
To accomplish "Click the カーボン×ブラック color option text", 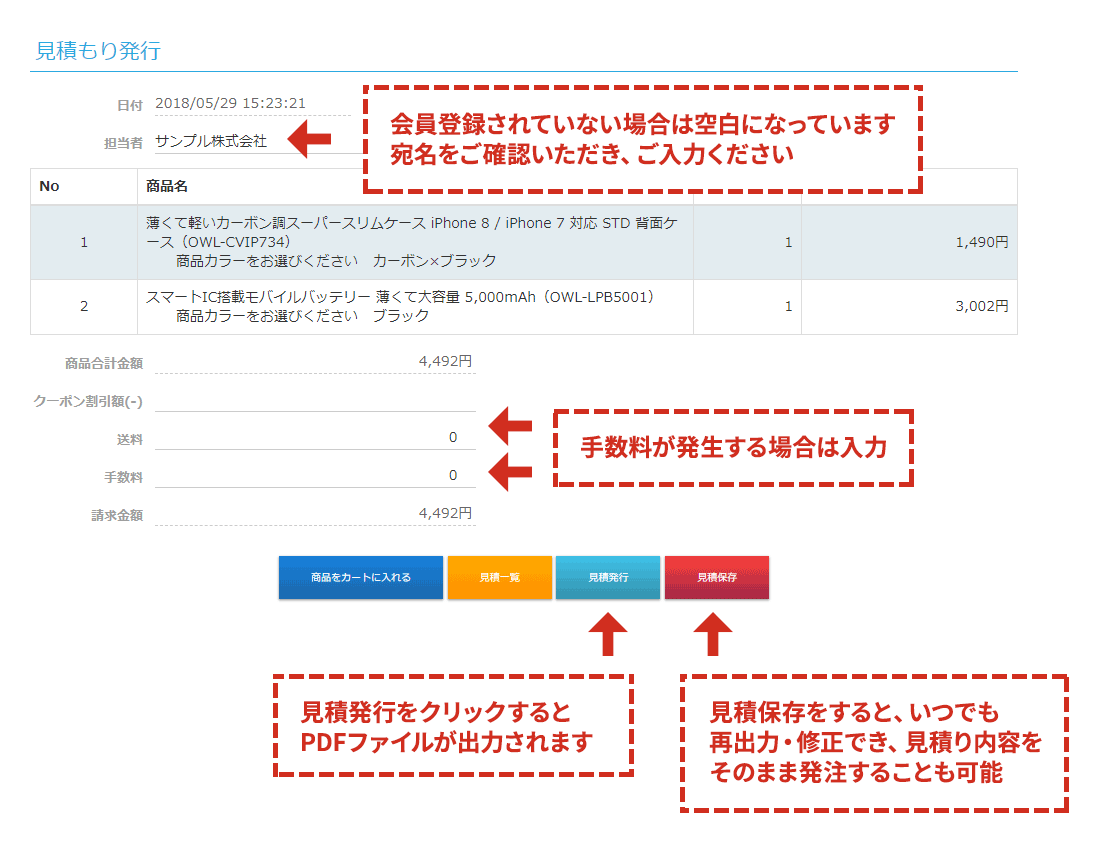I will point(434,261).
